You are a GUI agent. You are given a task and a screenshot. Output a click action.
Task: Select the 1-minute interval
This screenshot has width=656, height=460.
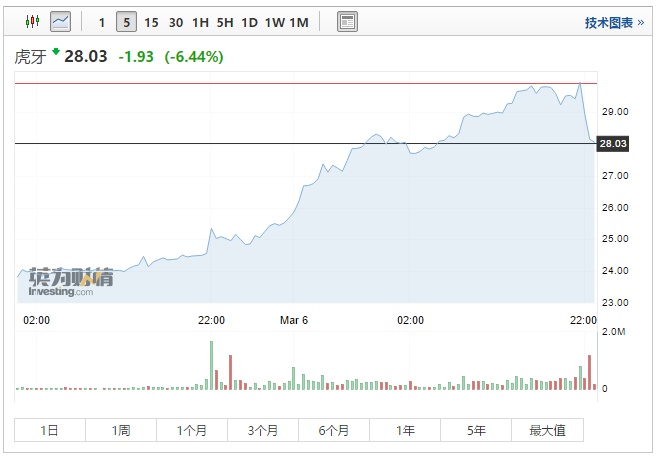click(x=101, y=22)
